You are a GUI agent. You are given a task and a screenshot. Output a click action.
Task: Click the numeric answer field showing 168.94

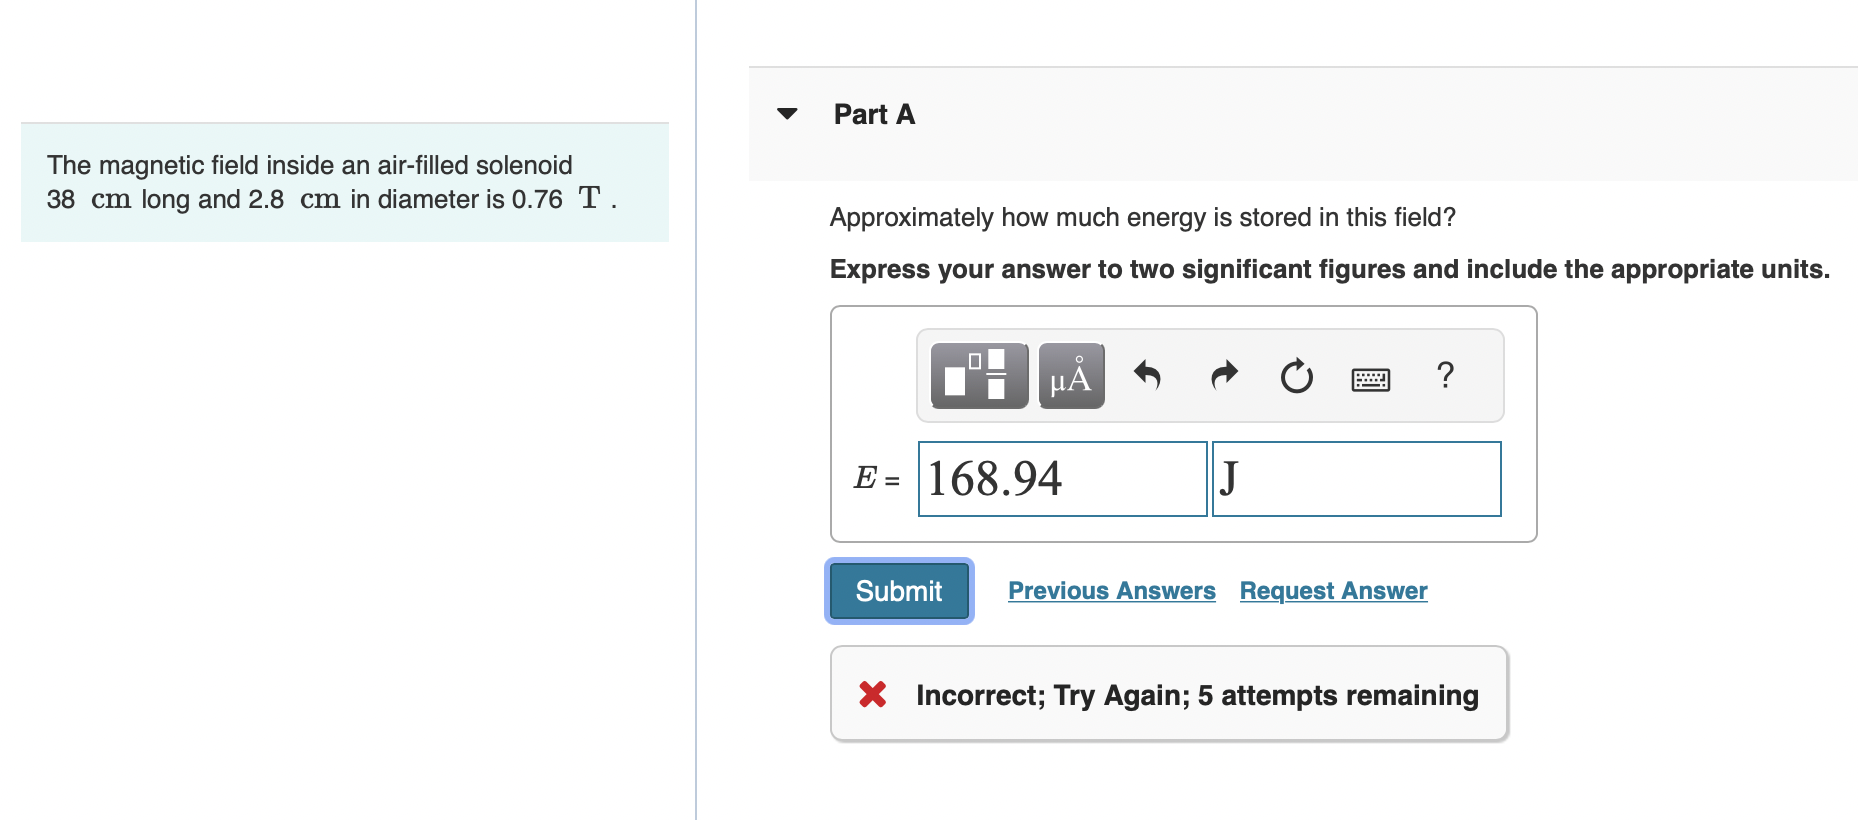pyautogui.click(x=1061, y=479)
